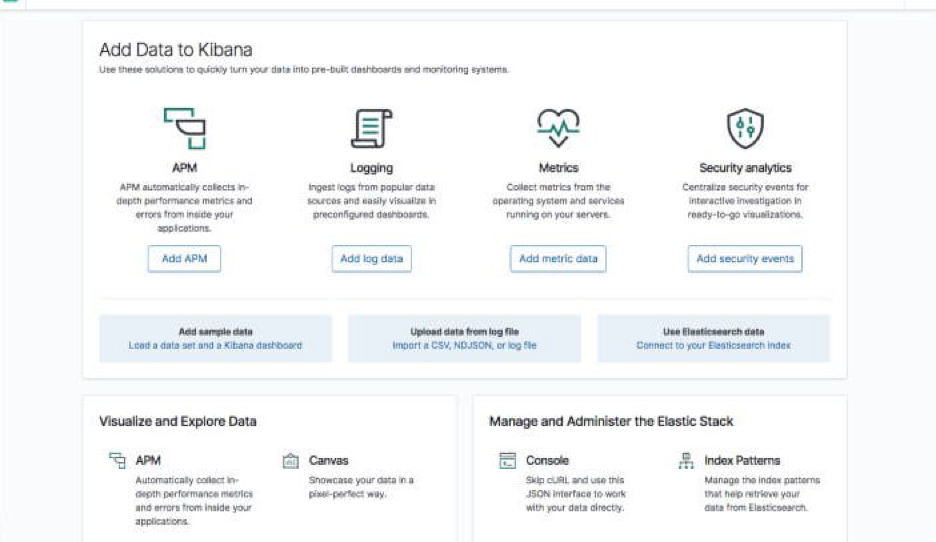936x542 pixels.
Task: Open the APM item in Visualize and Explore Data
Action: point(148,460)
